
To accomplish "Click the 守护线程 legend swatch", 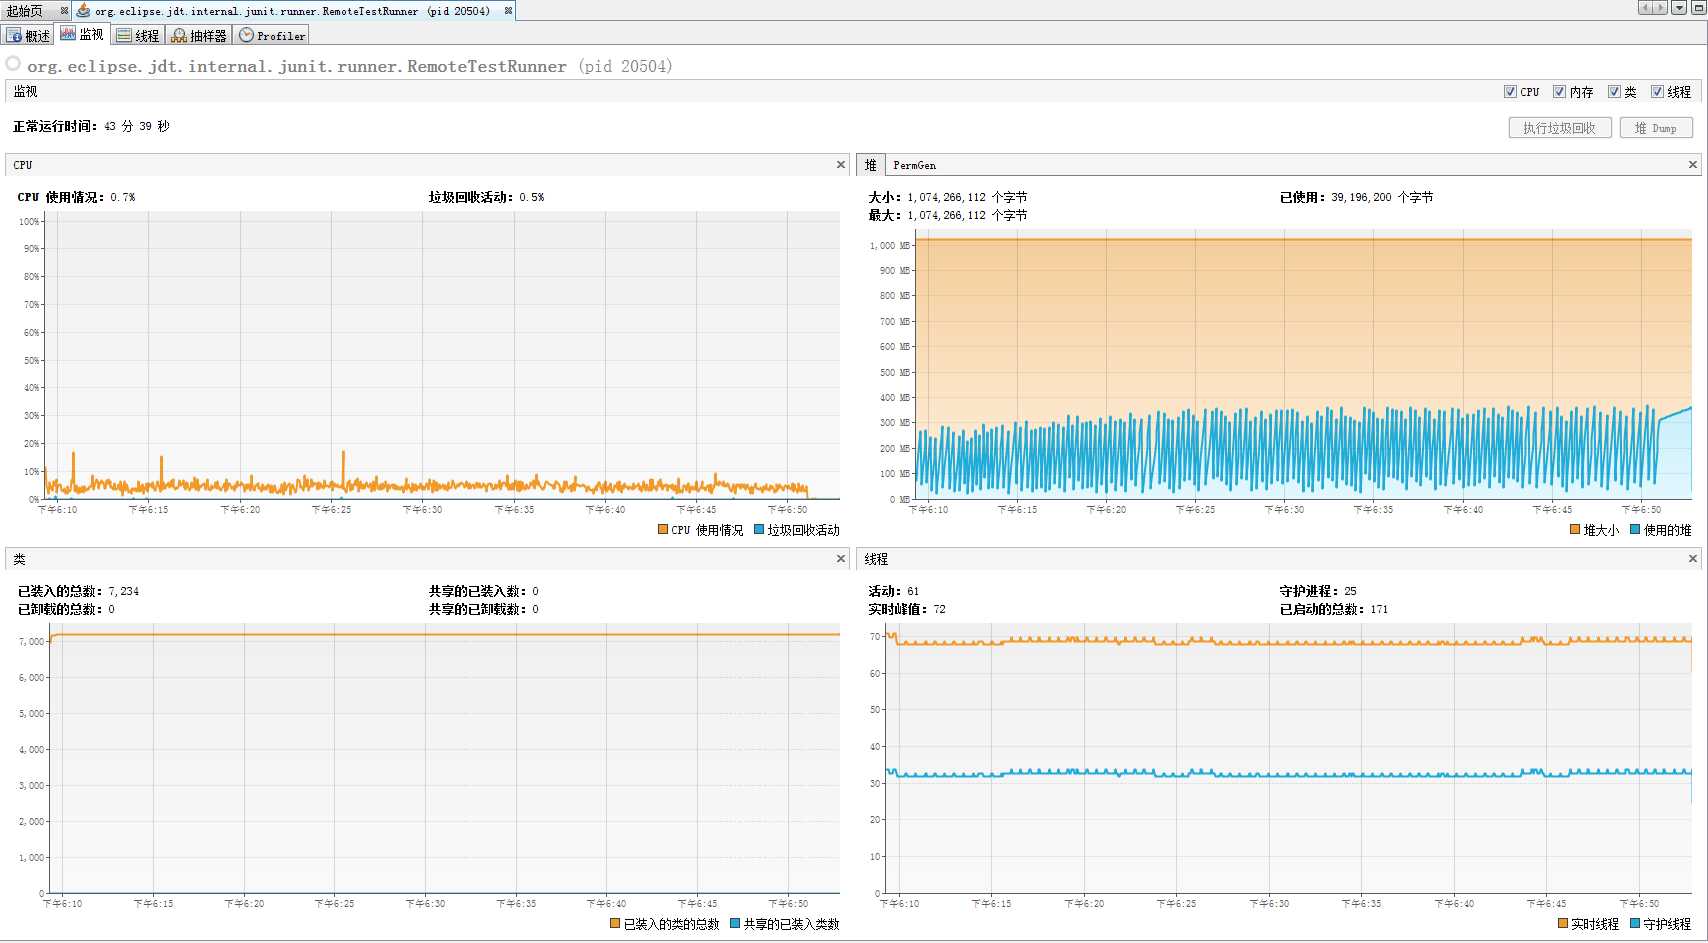I will point(1635,923).
